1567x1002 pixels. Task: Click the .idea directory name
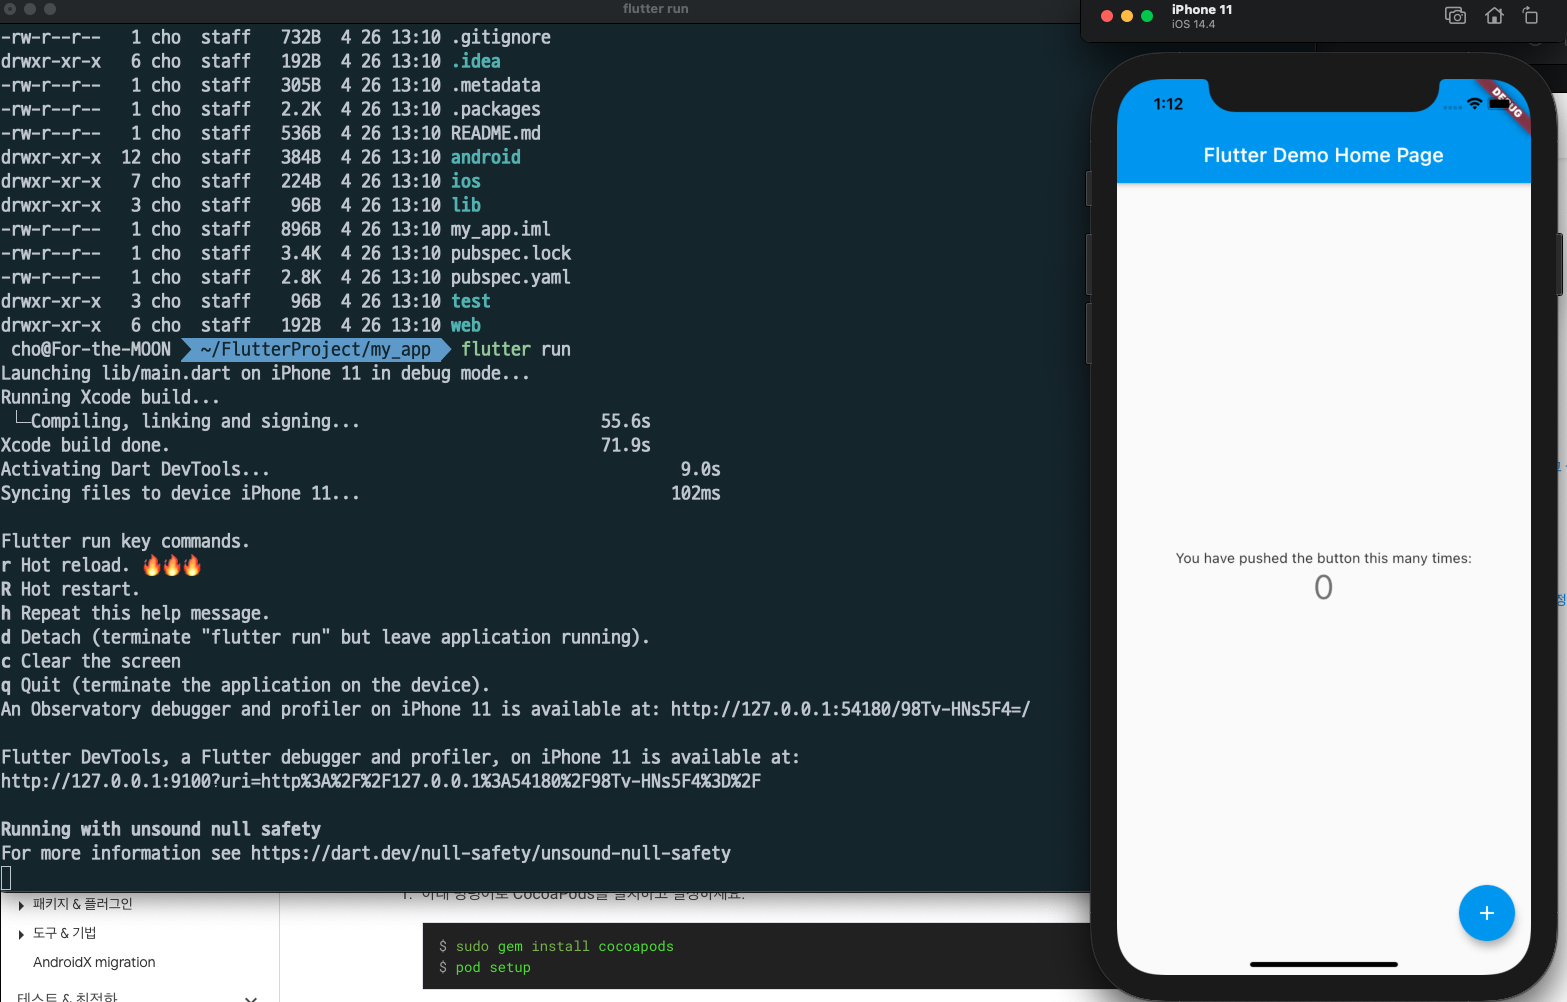click(476, 61)
